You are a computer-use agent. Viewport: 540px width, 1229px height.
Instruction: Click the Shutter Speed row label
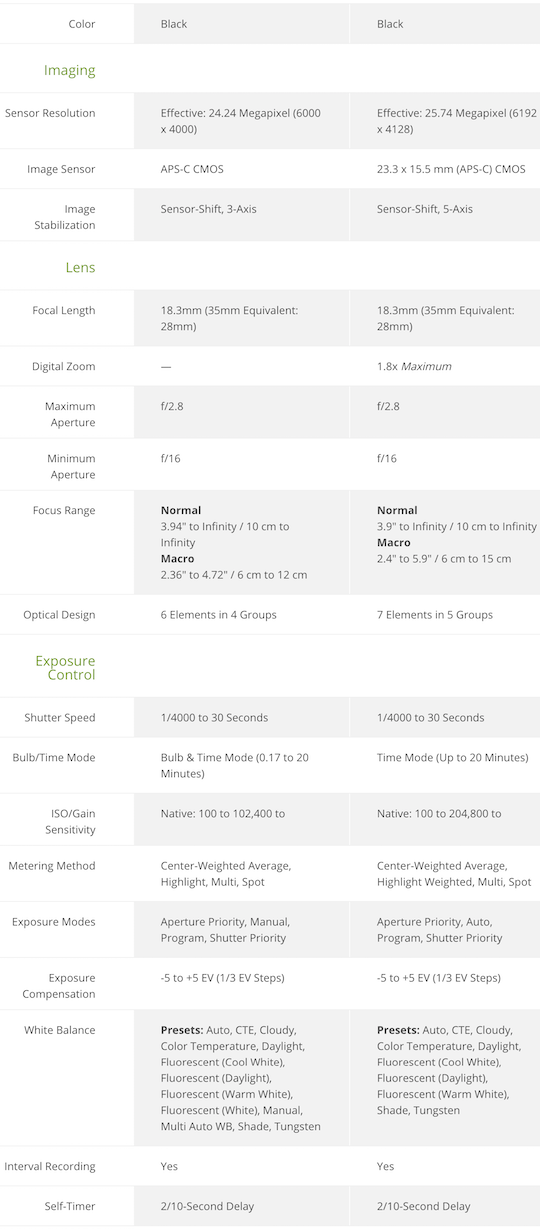tap(60, 717)
